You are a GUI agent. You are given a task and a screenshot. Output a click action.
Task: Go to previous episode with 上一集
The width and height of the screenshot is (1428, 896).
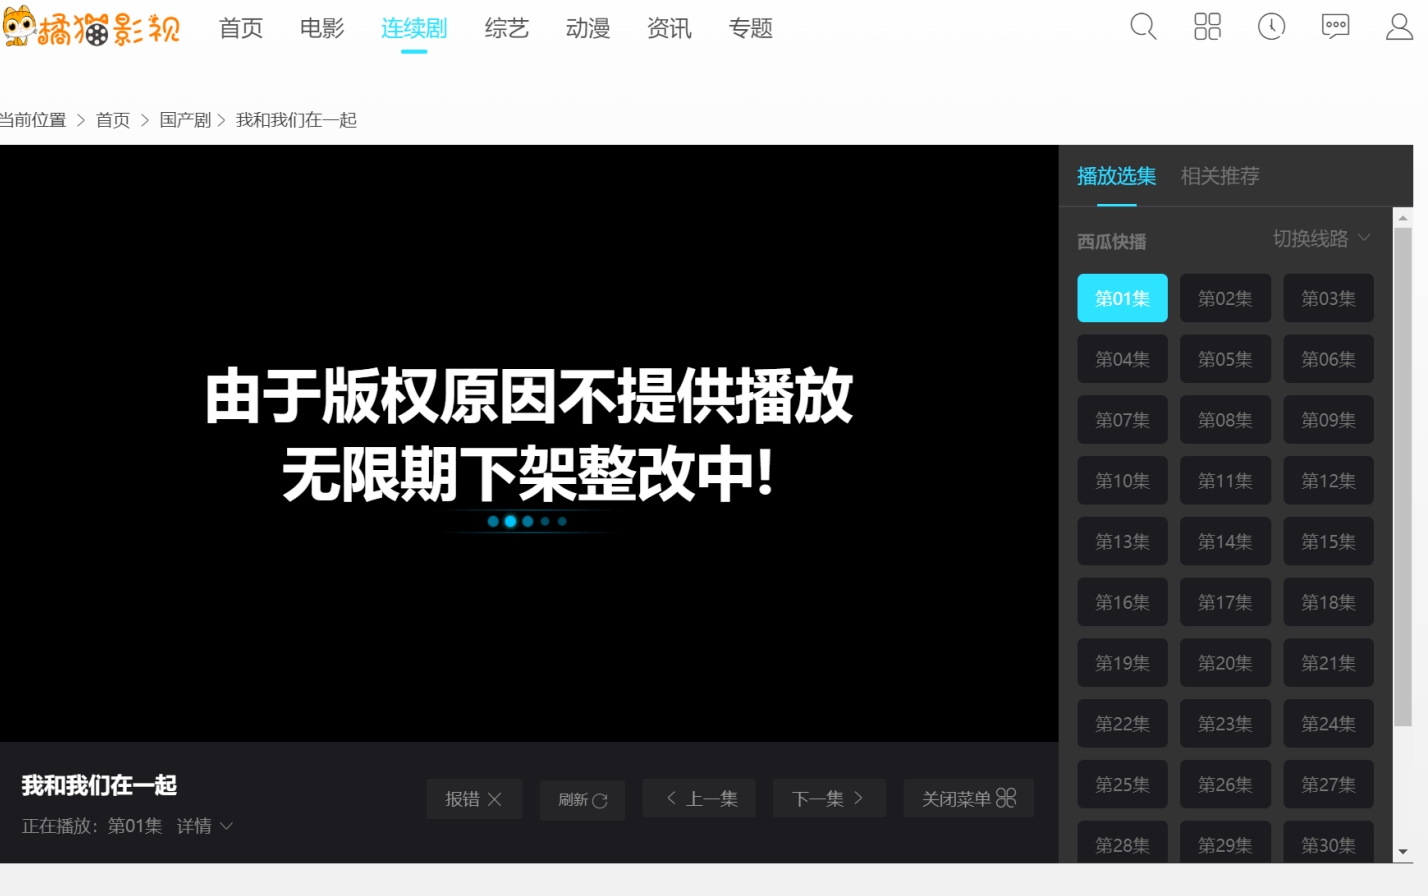click(699, 798)
